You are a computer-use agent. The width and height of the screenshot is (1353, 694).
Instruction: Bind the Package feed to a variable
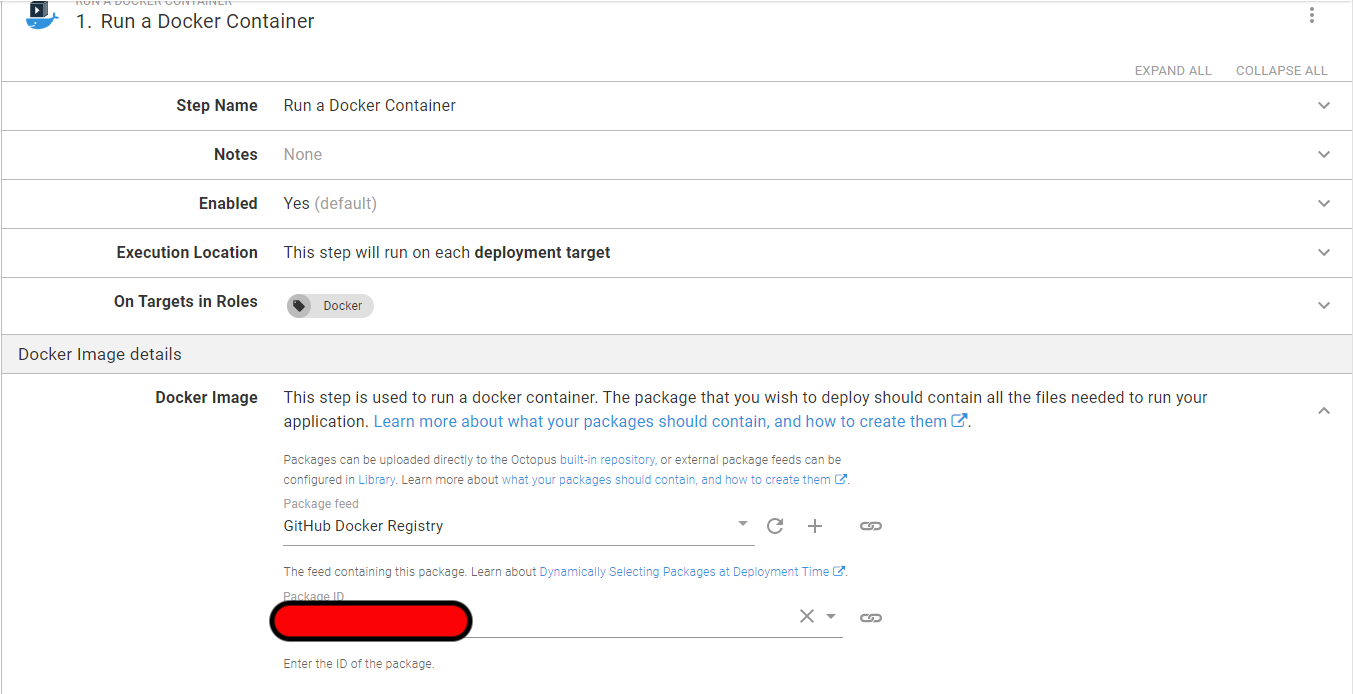870,525
